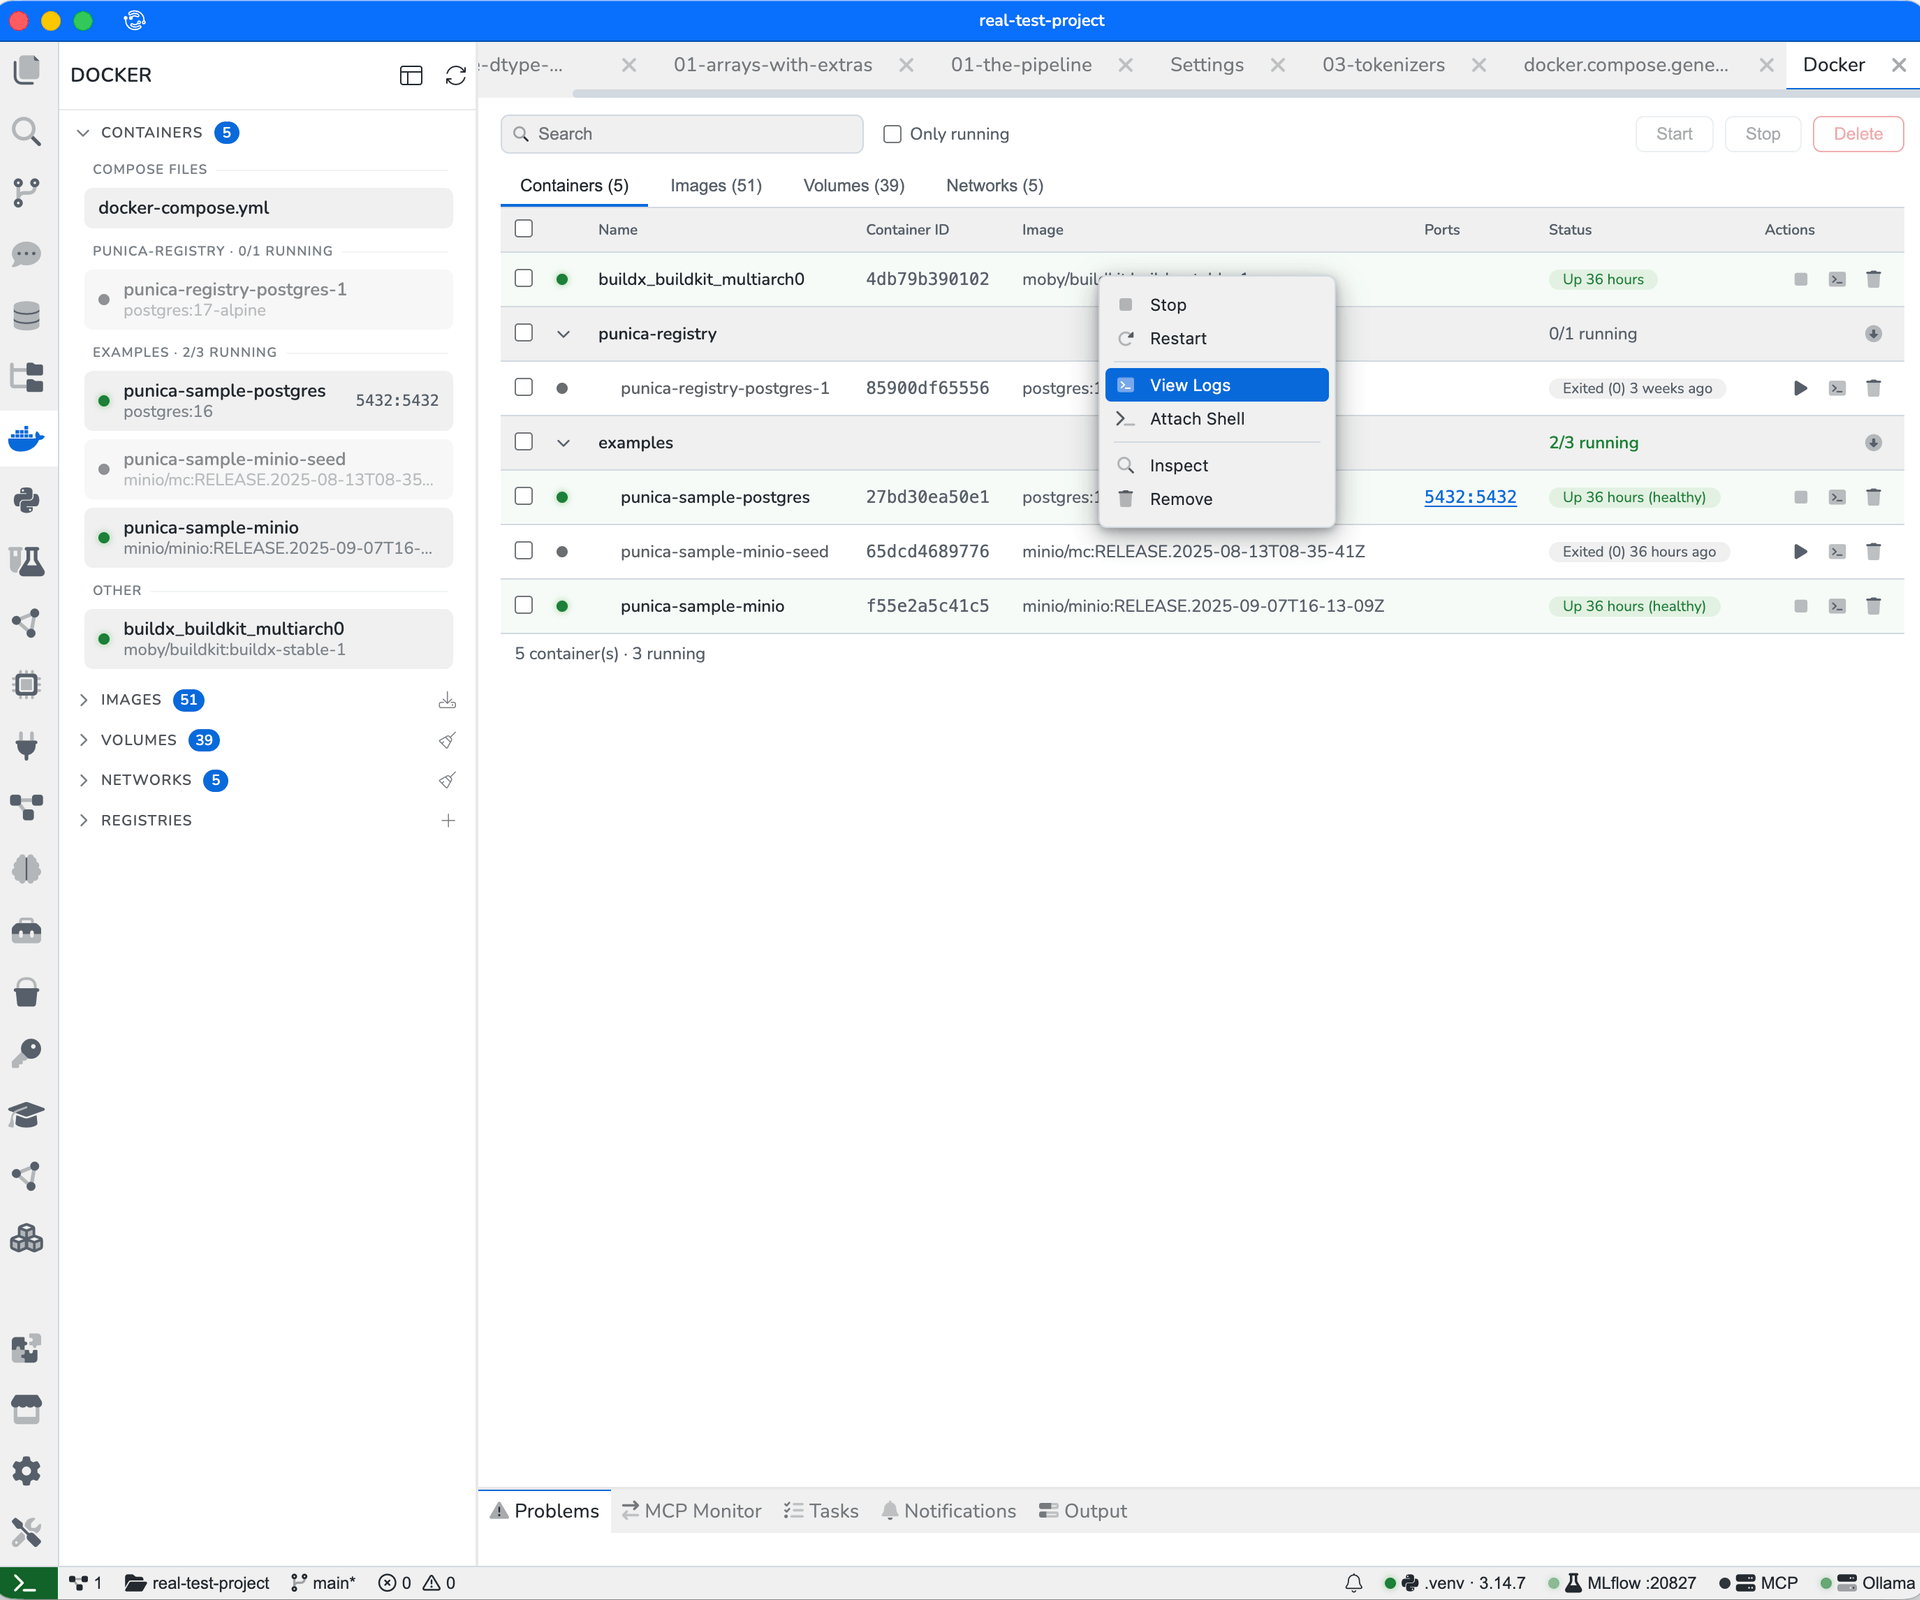Start punica-sample-minio-seed with play icon
This screenshot has width=1920, height=1600.
coord(1800,551)
